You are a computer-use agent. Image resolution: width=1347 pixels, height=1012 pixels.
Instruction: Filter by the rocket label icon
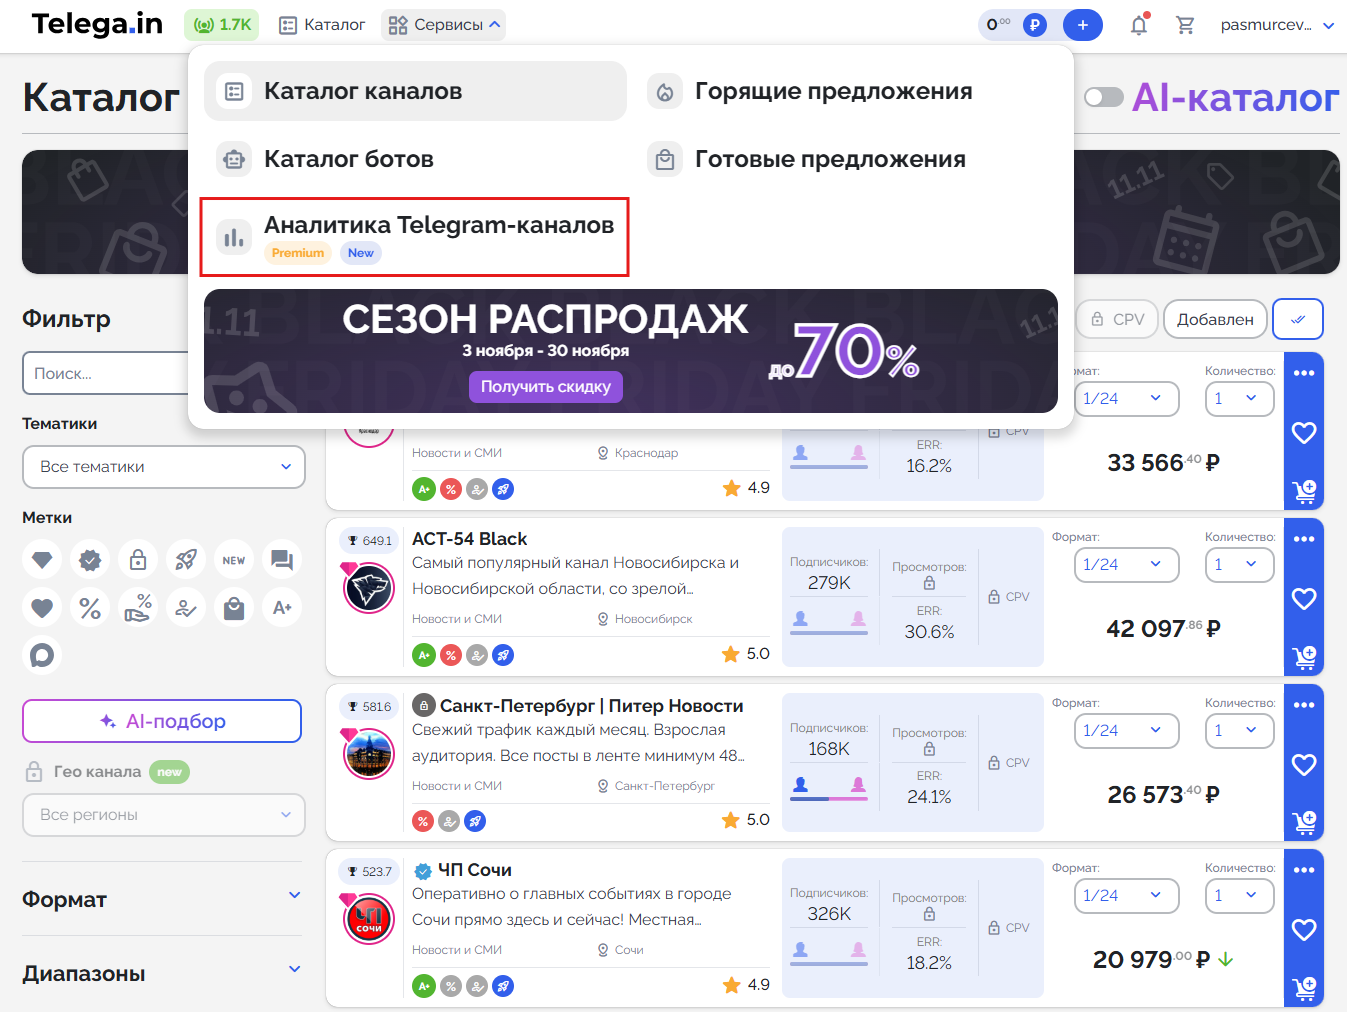click(x=186, y=560)
